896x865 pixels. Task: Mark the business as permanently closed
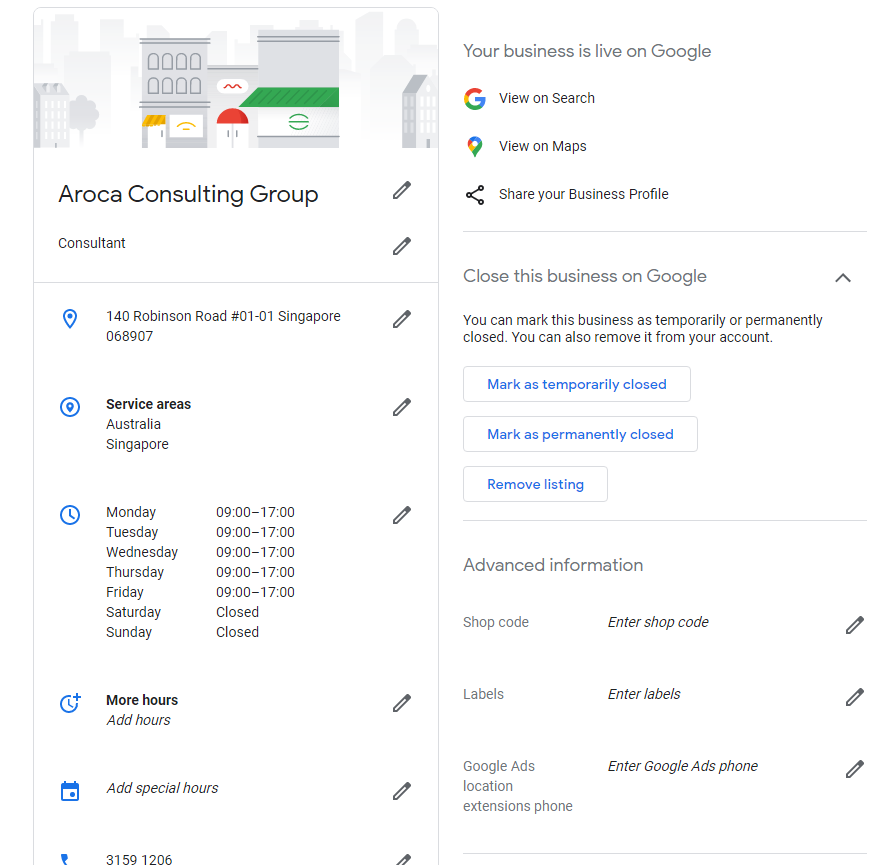pos(580,434)
